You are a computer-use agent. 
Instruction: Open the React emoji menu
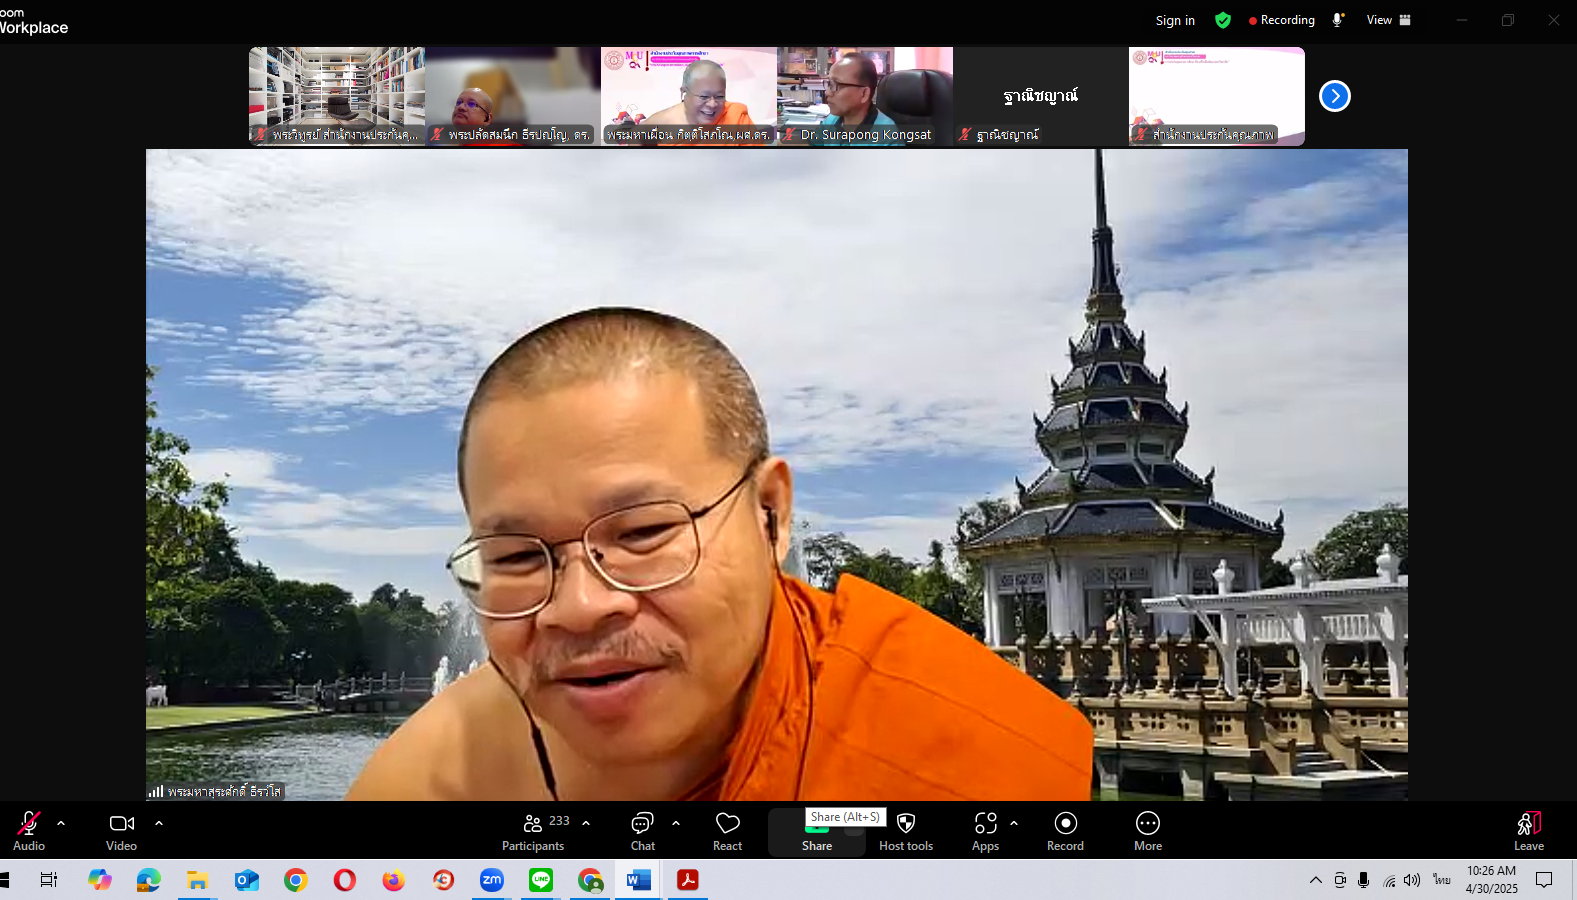(x=728, y=831)
